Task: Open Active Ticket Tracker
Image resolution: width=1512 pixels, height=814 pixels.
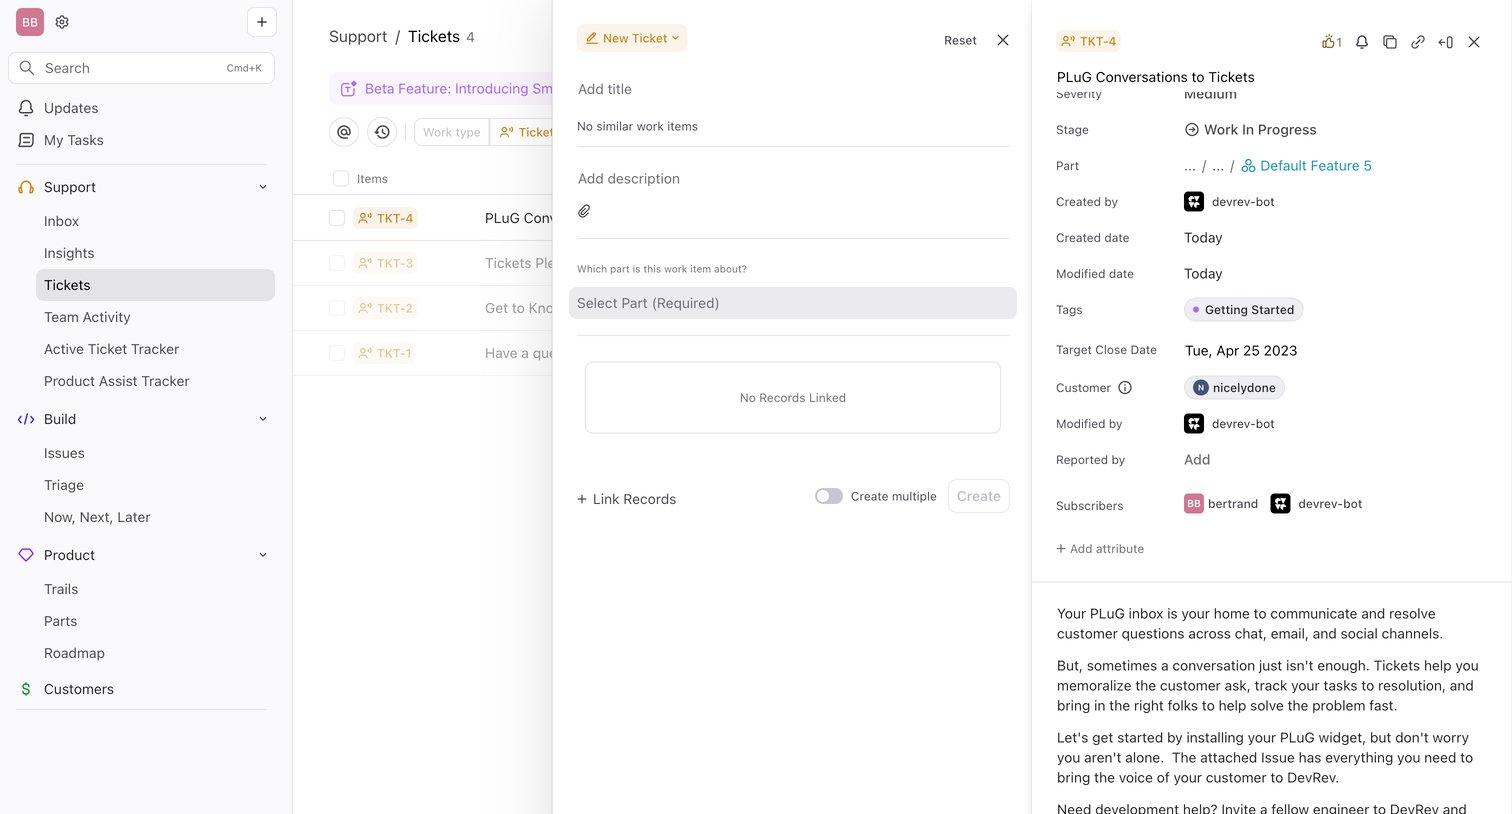Action: (x=111, y=349)
